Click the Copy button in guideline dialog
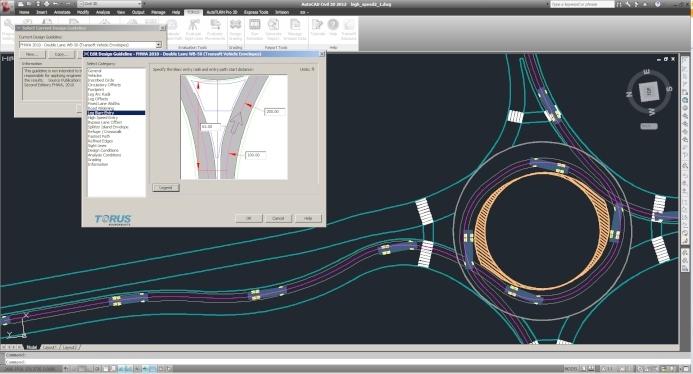The height and width of the screenshot is (374, 693). [61, 54]
